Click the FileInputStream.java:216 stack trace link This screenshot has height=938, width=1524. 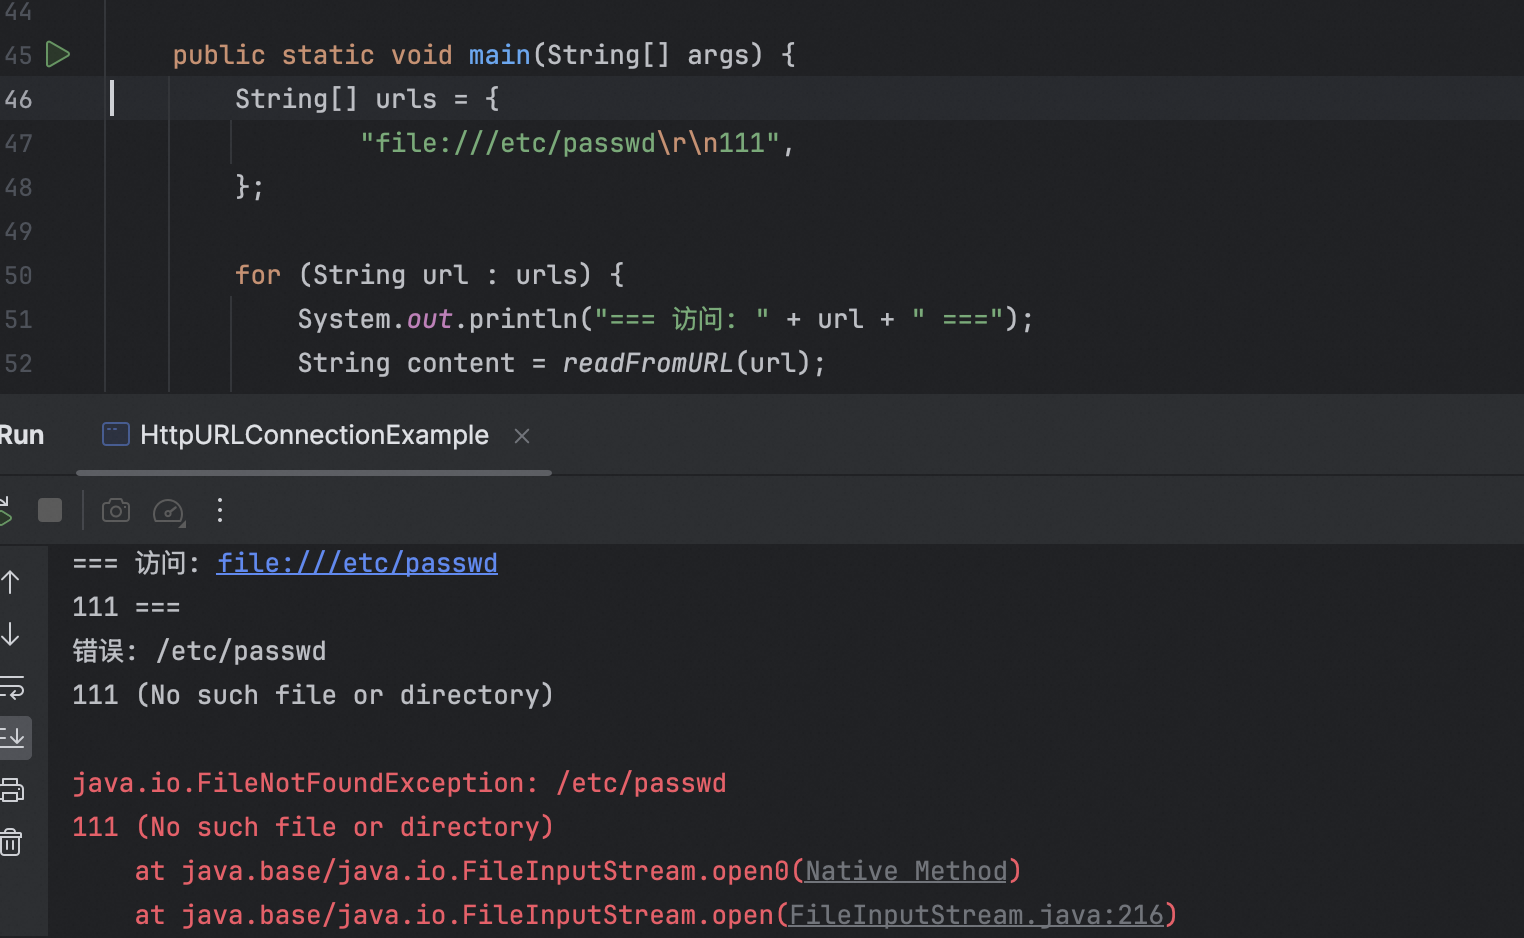(976, 915)
